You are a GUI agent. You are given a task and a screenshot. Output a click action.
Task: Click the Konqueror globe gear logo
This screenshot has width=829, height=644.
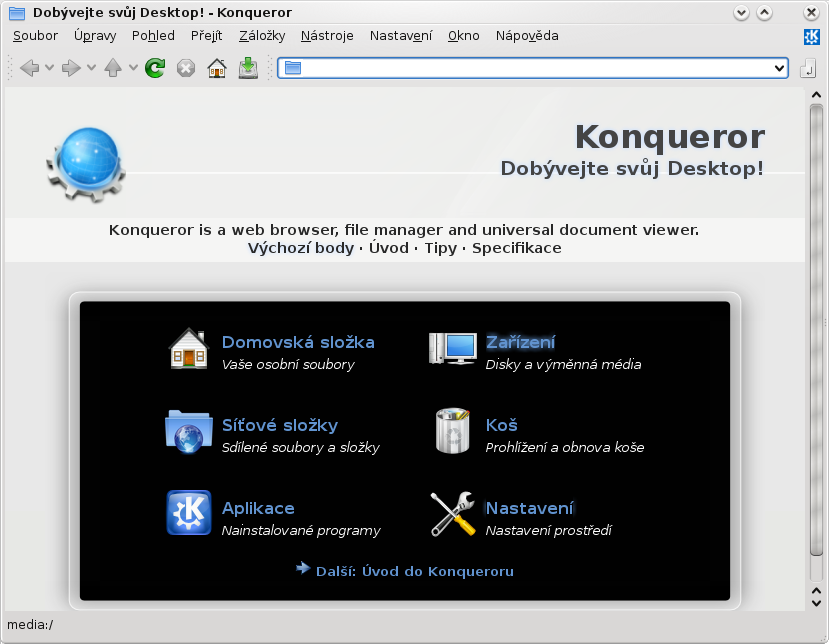pyautogui.click(x=86, y=164)
